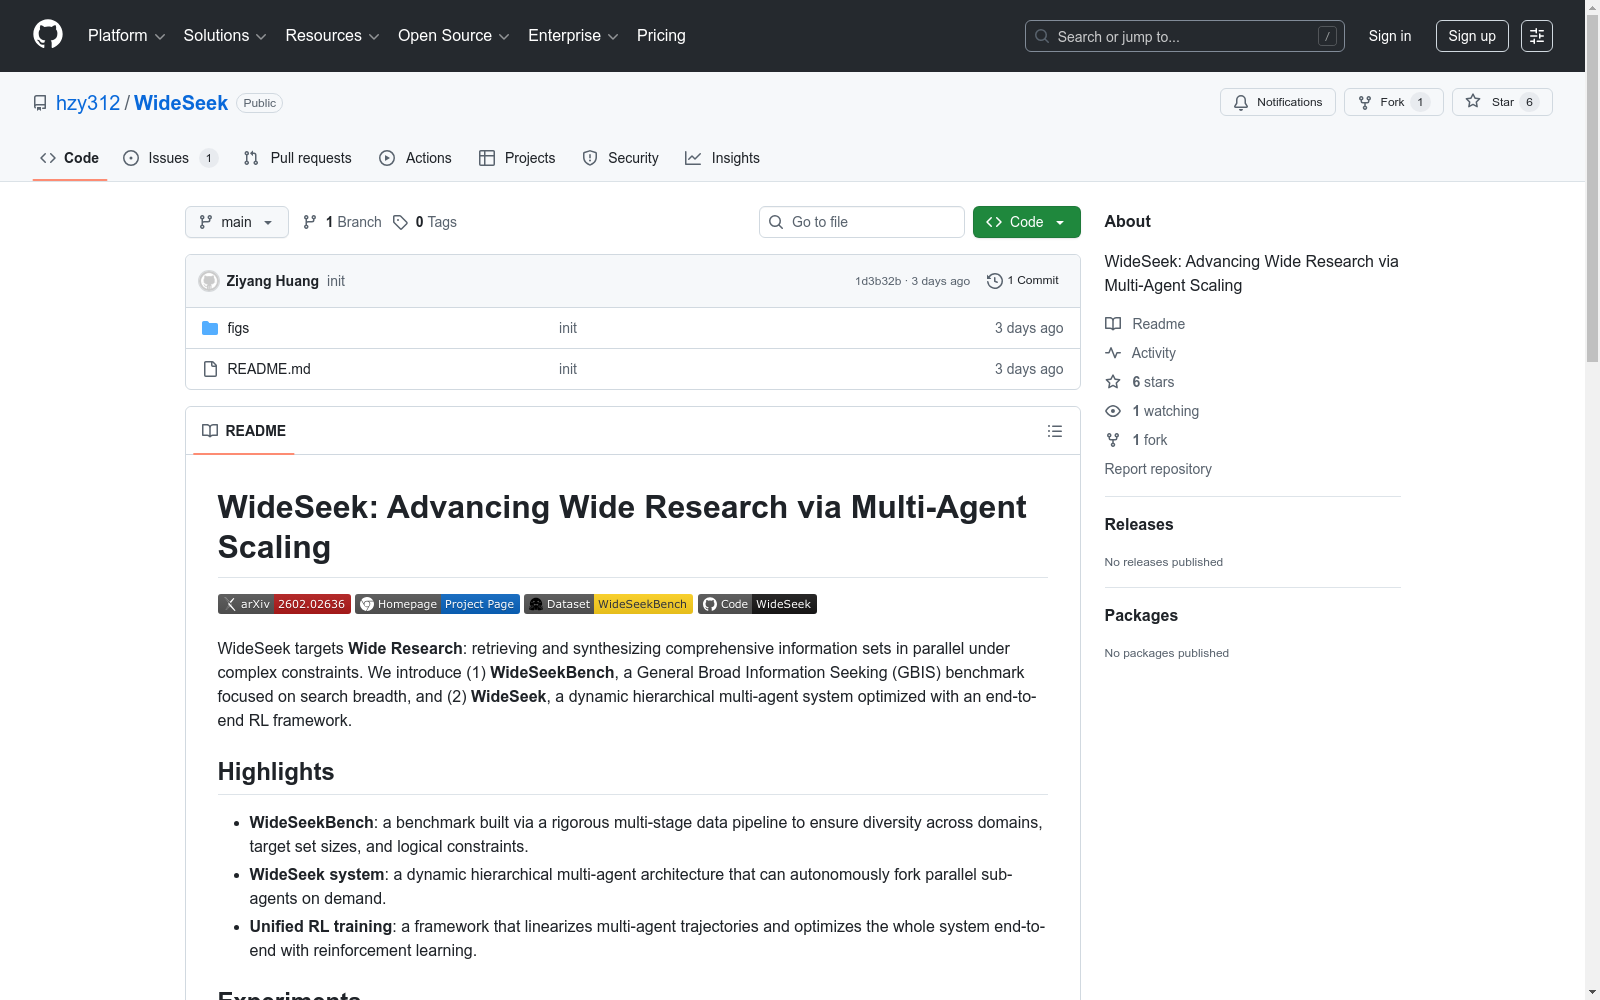Open the Dataset WideSeekBench badge
This screenshot has height=1000, width=1600.
[x=608, y=604]
